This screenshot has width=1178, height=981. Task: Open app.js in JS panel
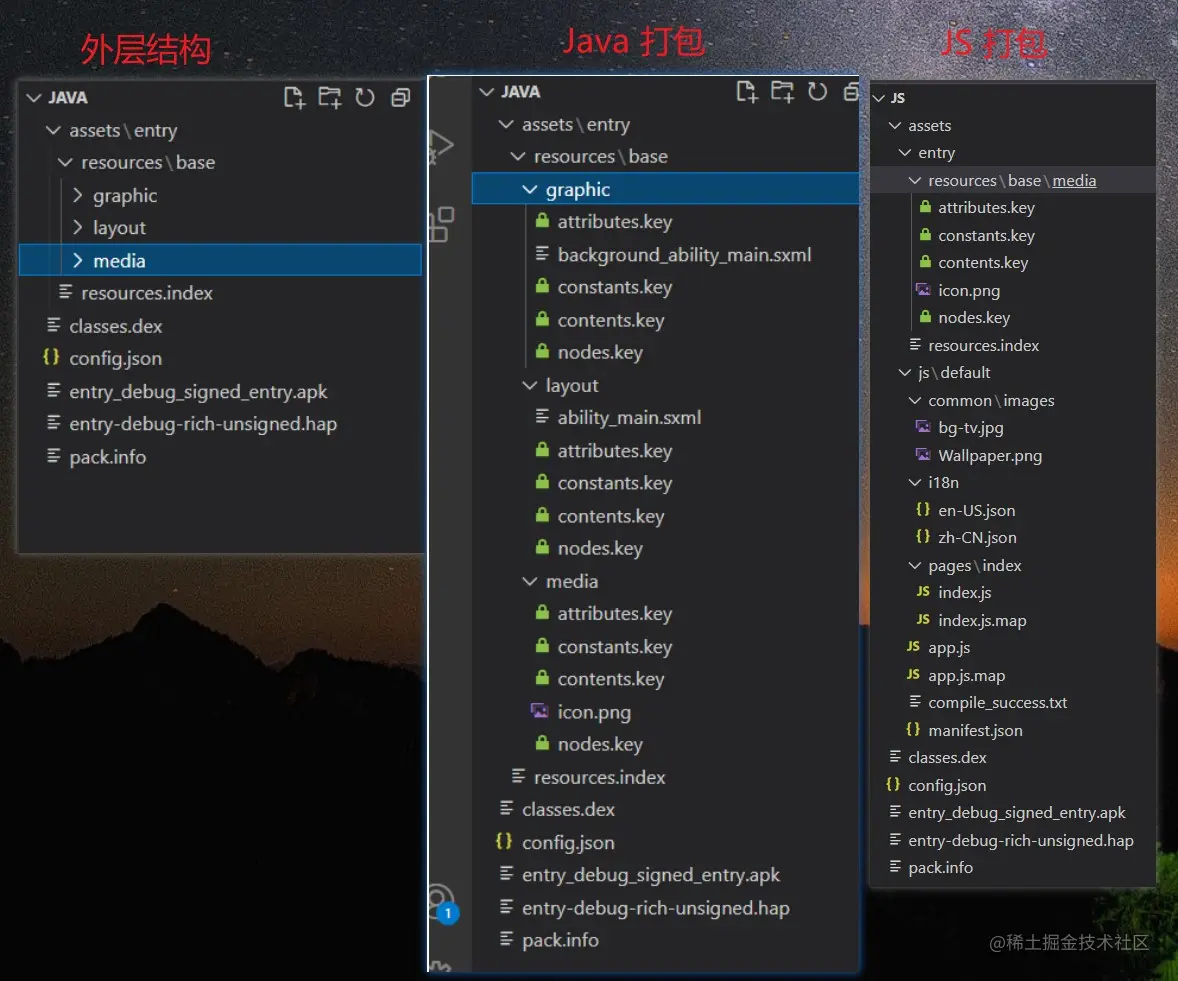click(949, 647)
